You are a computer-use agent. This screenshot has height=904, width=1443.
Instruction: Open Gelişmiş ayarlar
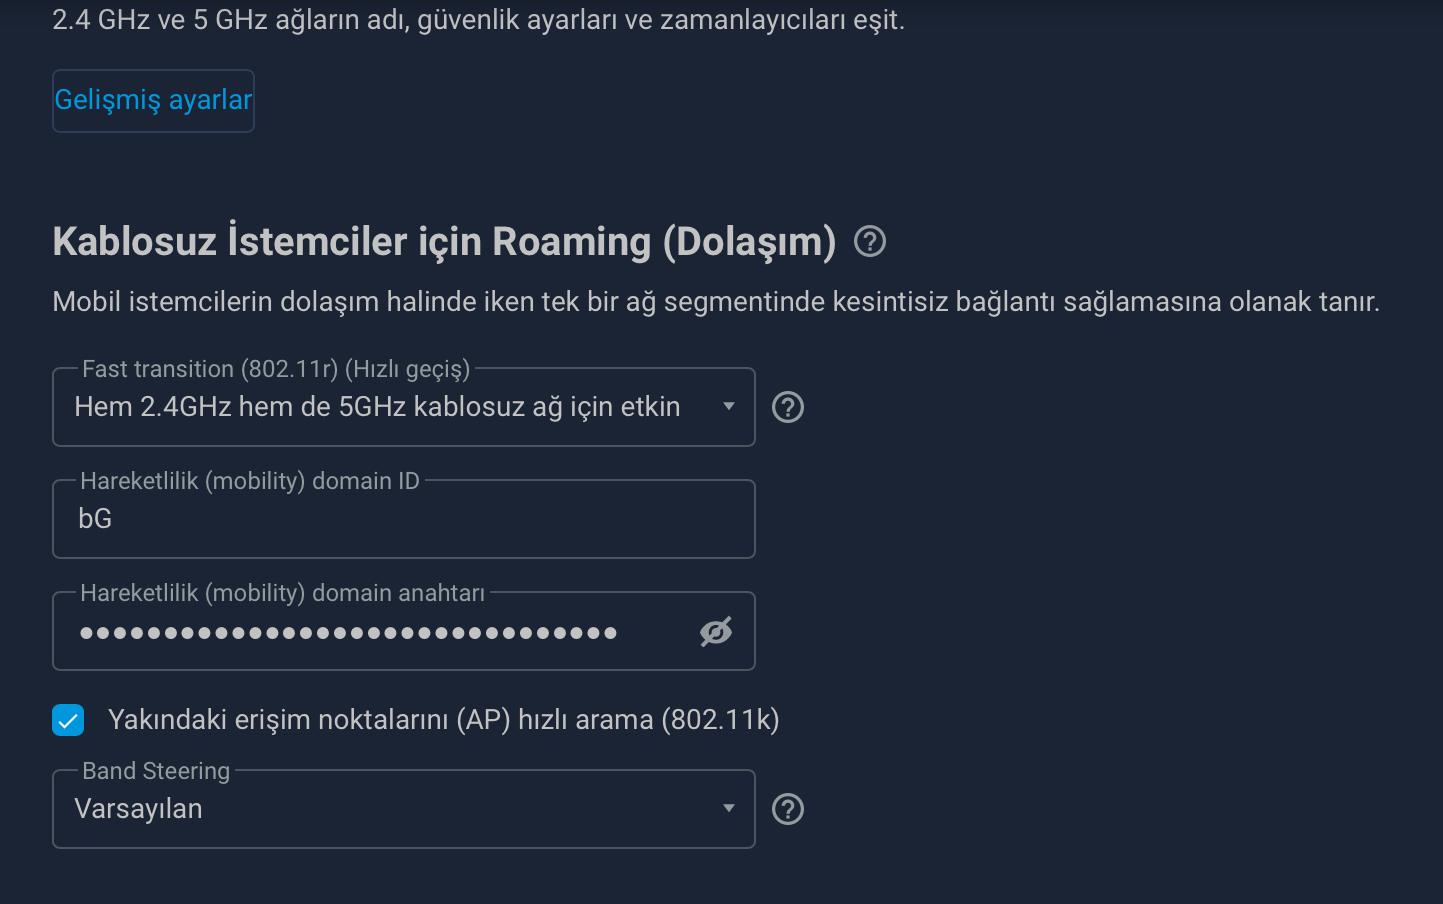[x=153, y=100]
